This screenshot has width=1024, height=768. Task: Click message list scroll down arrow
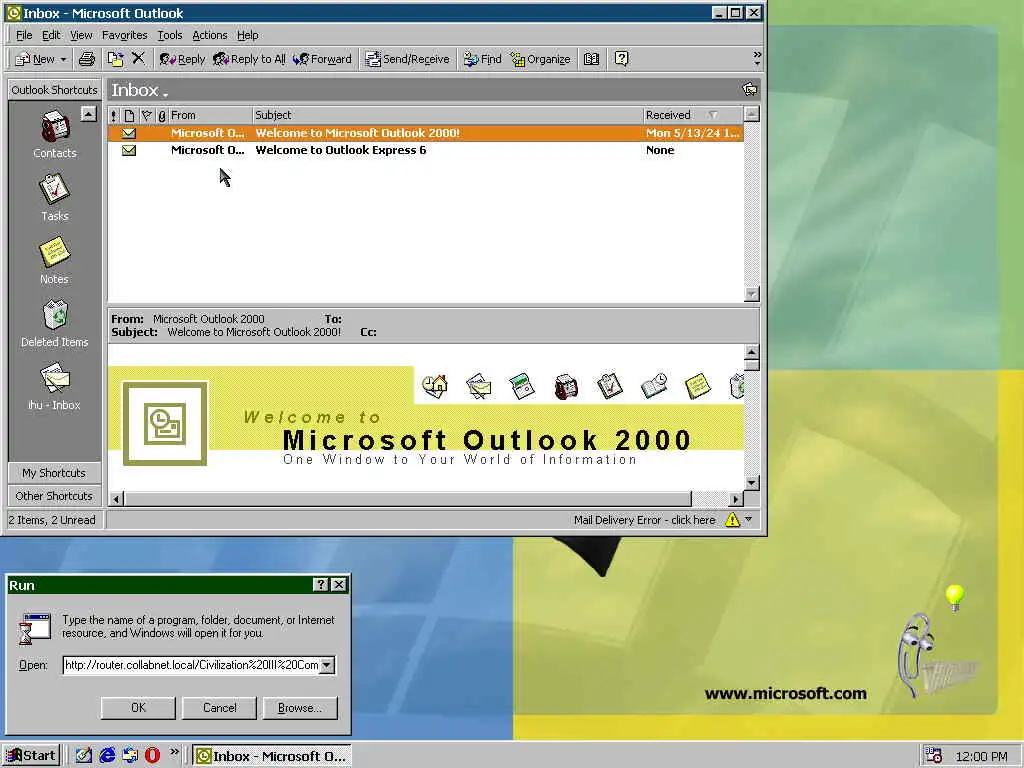[x=752, y=295]
